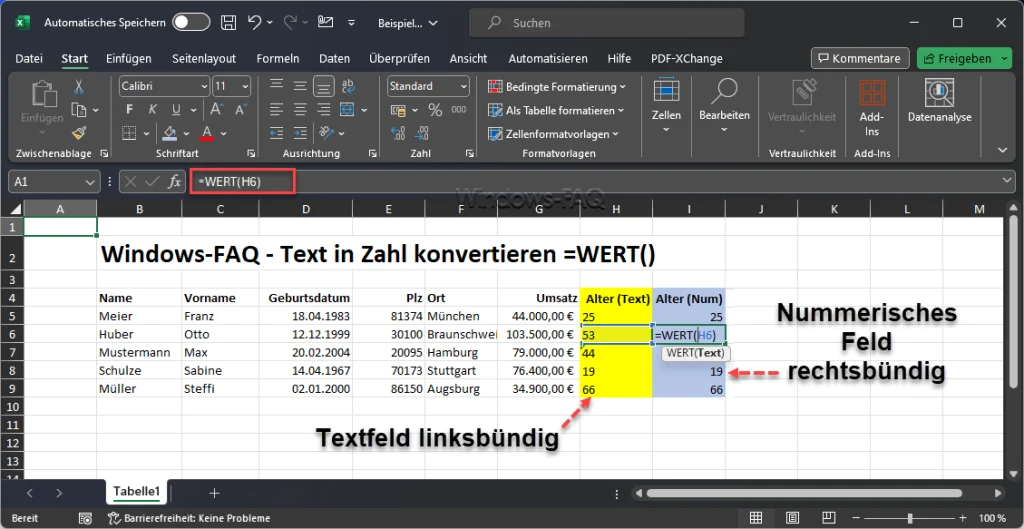Image resolution: width=1024 pixels, height=529 pixels.
Task: Expand the font color dropdown arrow
Action: pyautogui.click(x=223, y=133)
